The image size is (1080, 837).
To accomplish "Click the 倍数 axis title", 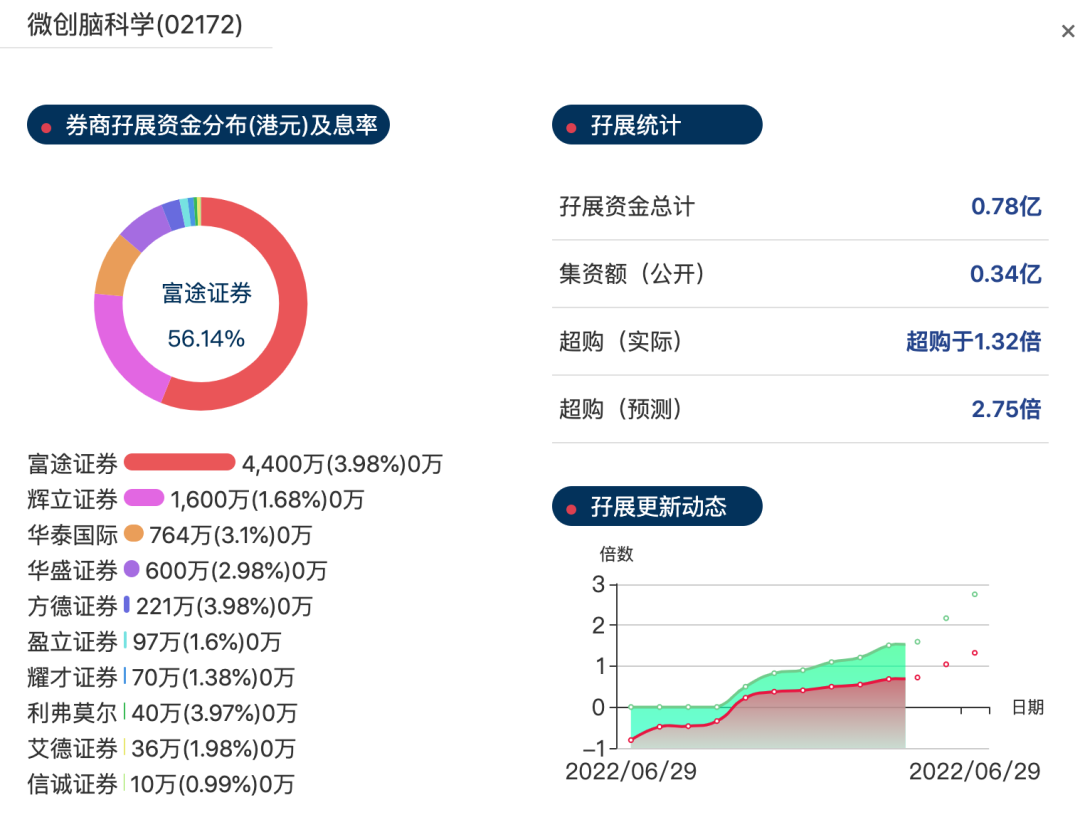I will [616, 554].
